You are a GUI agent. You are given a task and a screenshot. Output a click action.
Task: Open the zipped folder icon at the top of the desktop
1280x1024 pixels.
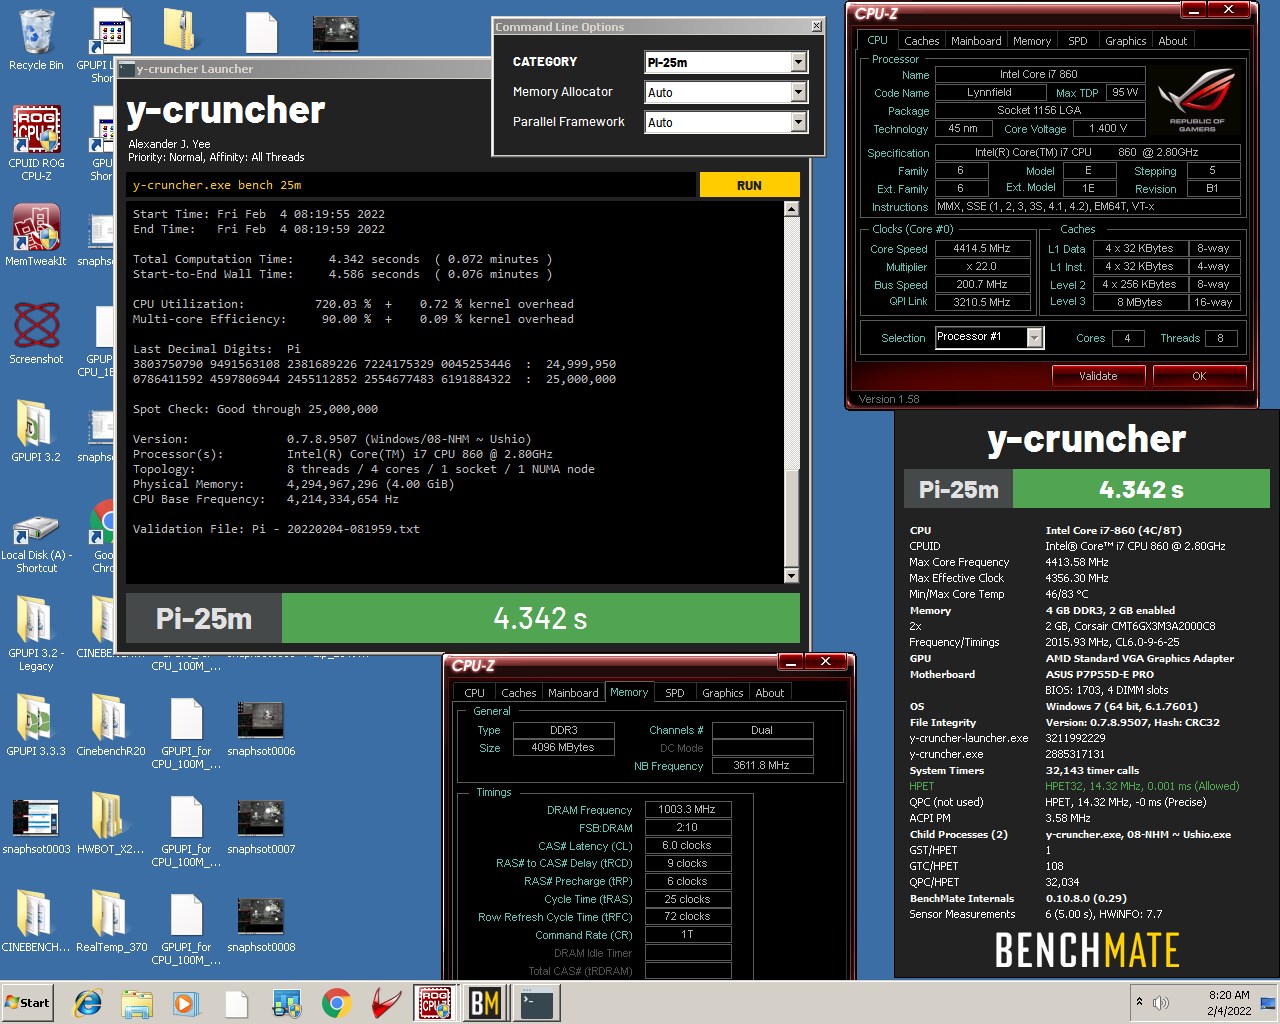pyautogui.click(x=181, y=30)
